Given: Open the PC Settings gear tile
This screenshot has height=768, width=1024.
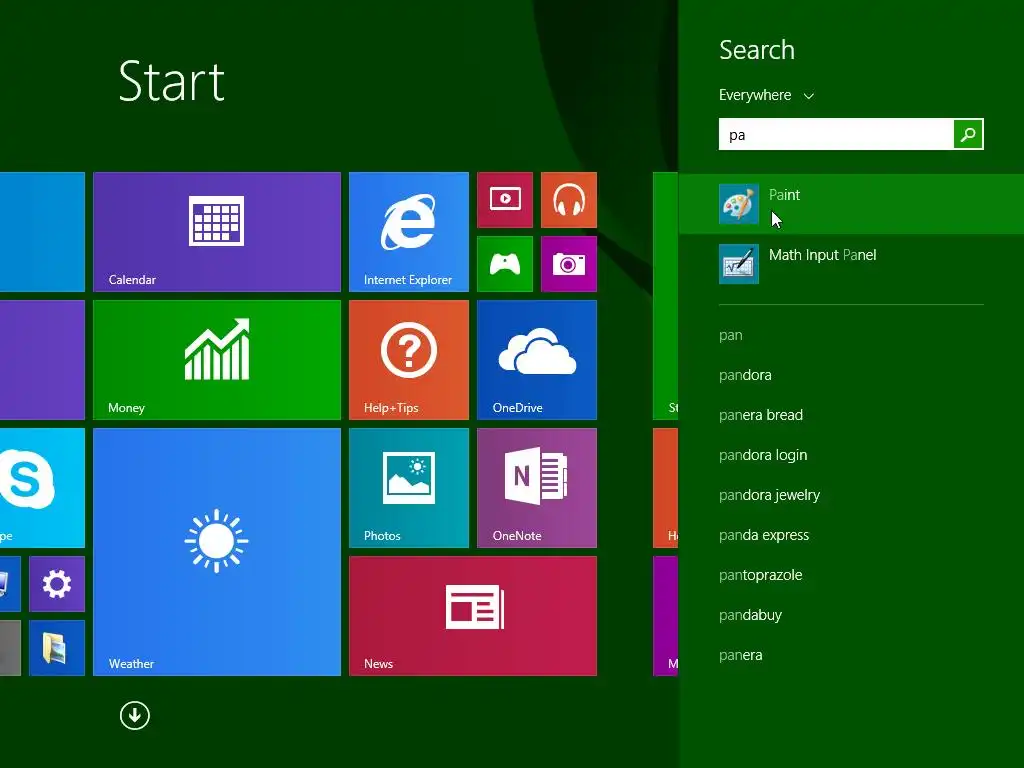Looking at the screenshot, I should (57, 584).
